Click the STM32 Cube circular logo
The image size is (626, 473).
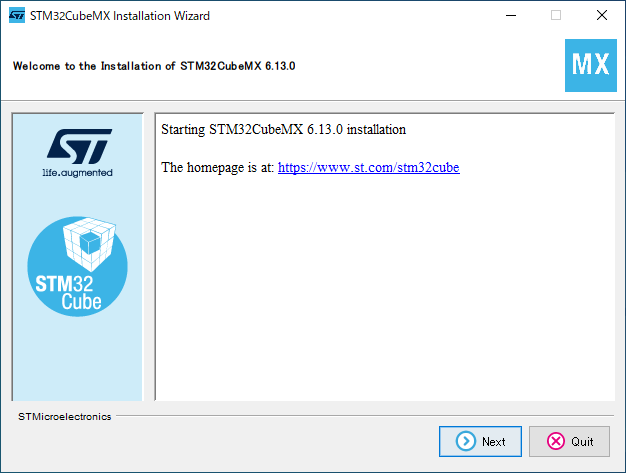point(77,267)
